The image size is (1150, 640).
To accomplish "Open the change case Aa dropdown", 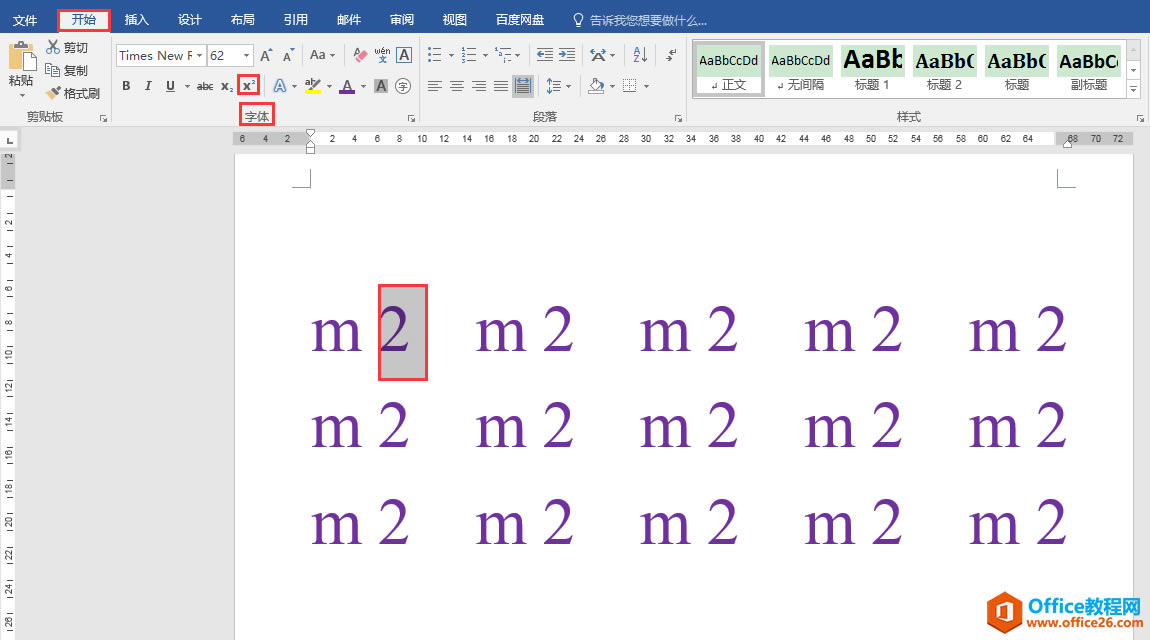I will coord(322,55).
